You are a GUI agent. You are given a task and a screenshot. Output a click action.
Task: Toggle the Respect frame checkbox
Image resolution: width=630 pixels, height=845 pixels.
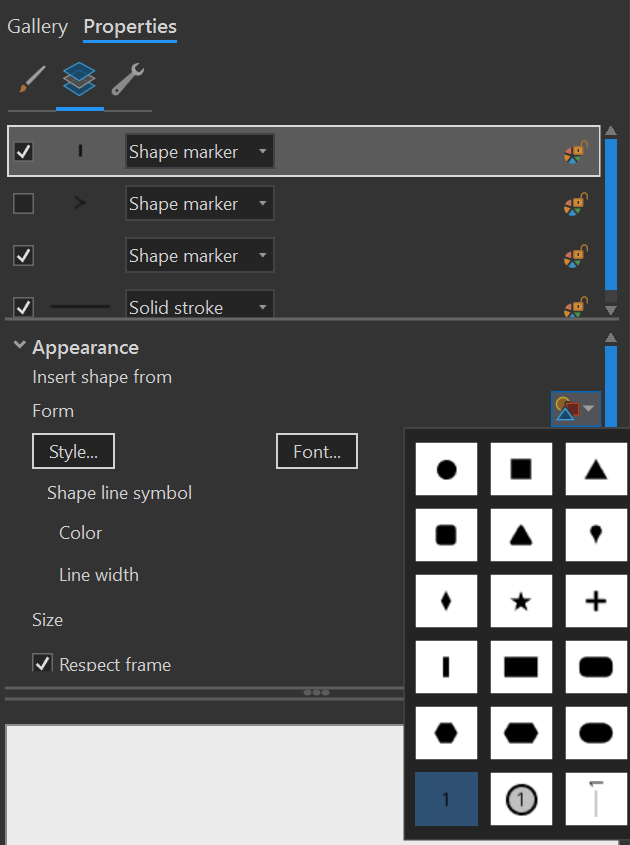(x=43, y=663)
